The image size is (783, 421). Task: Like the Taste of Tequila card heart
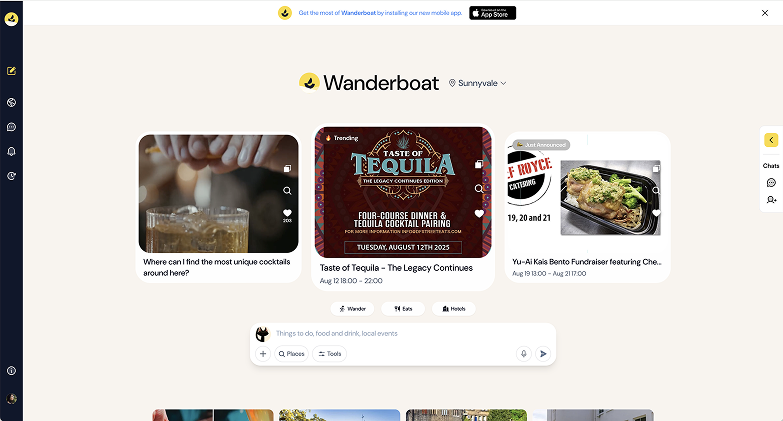pyautogui.click(x=479, y=213)
